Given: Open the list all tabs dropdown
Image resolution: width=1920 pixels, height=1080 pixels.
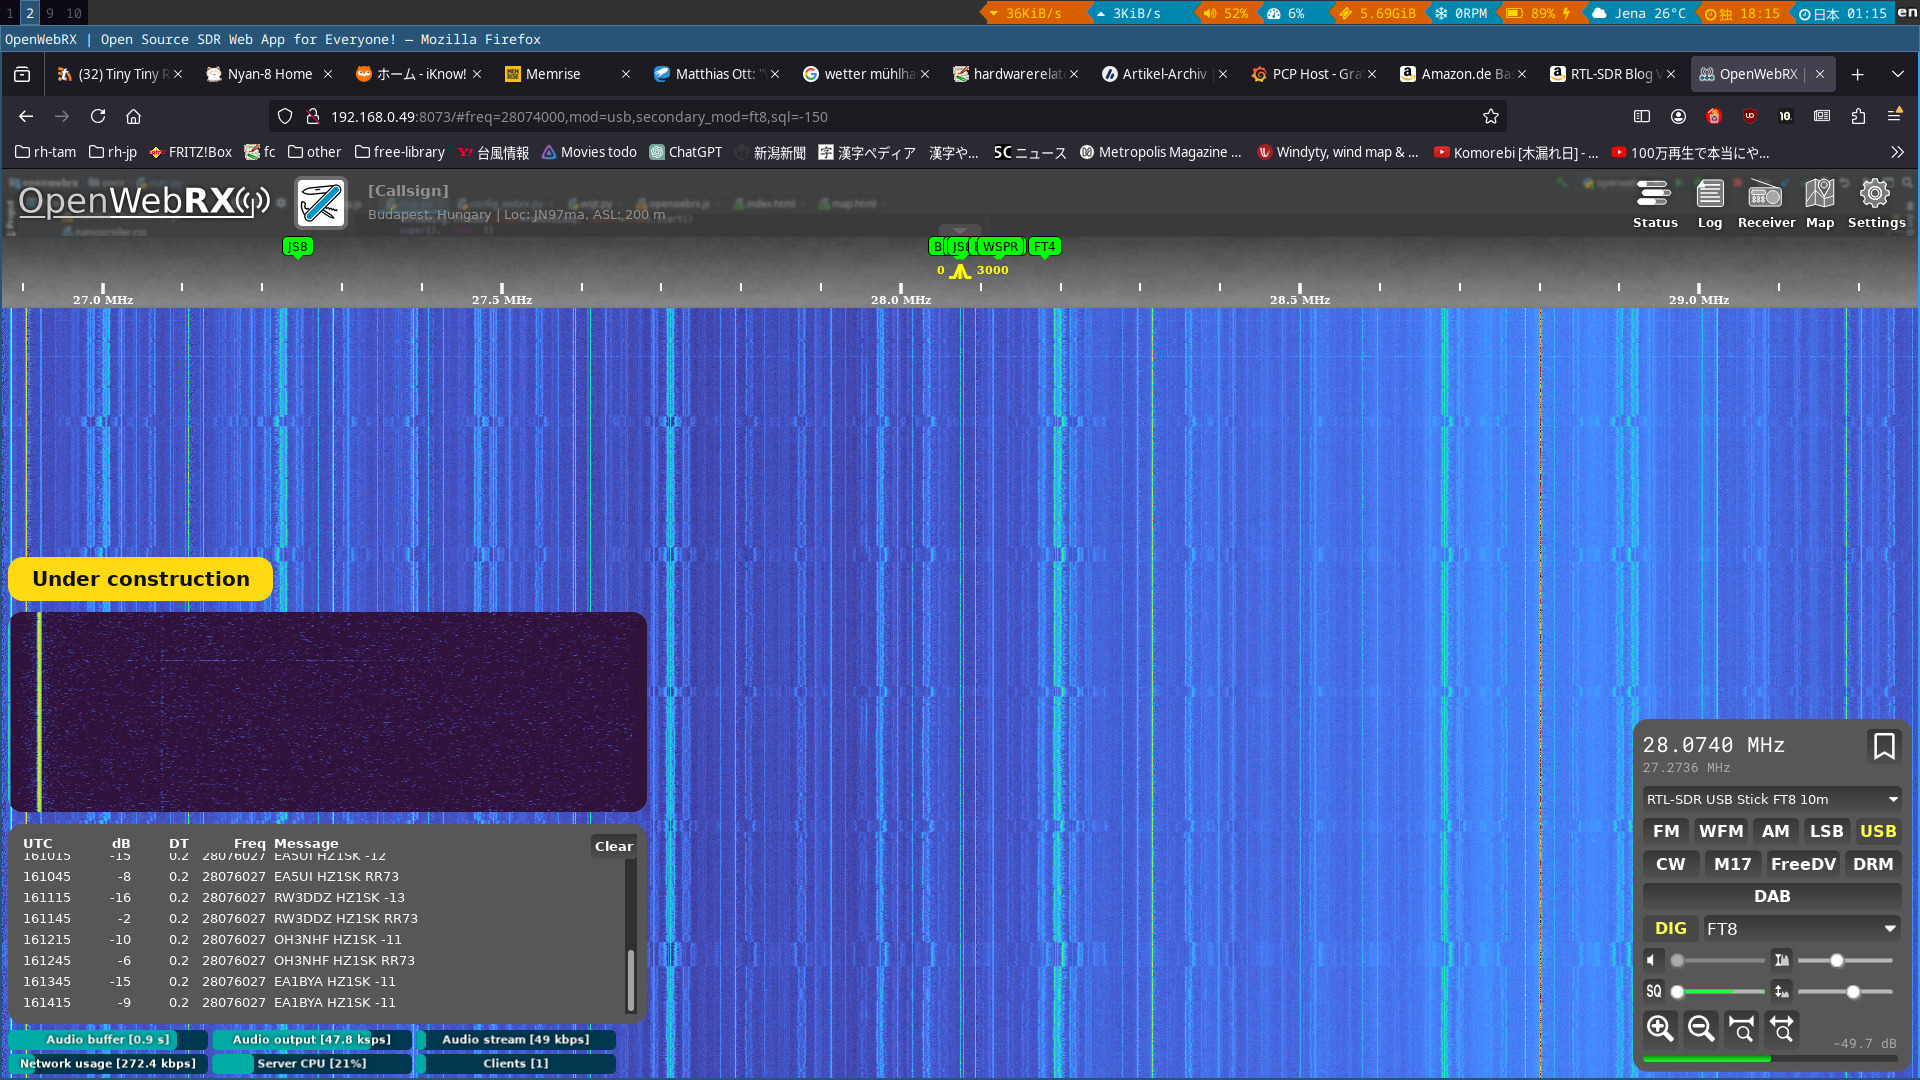Looking at the screenshot, I should pyautogui.click(x=1898, y=74).
